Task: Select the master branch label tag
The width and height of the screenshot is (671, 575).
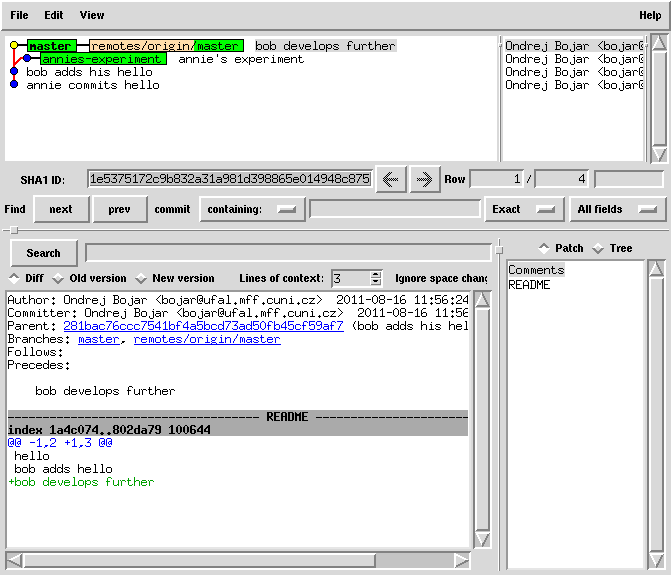Action: (x=50, y=46)
